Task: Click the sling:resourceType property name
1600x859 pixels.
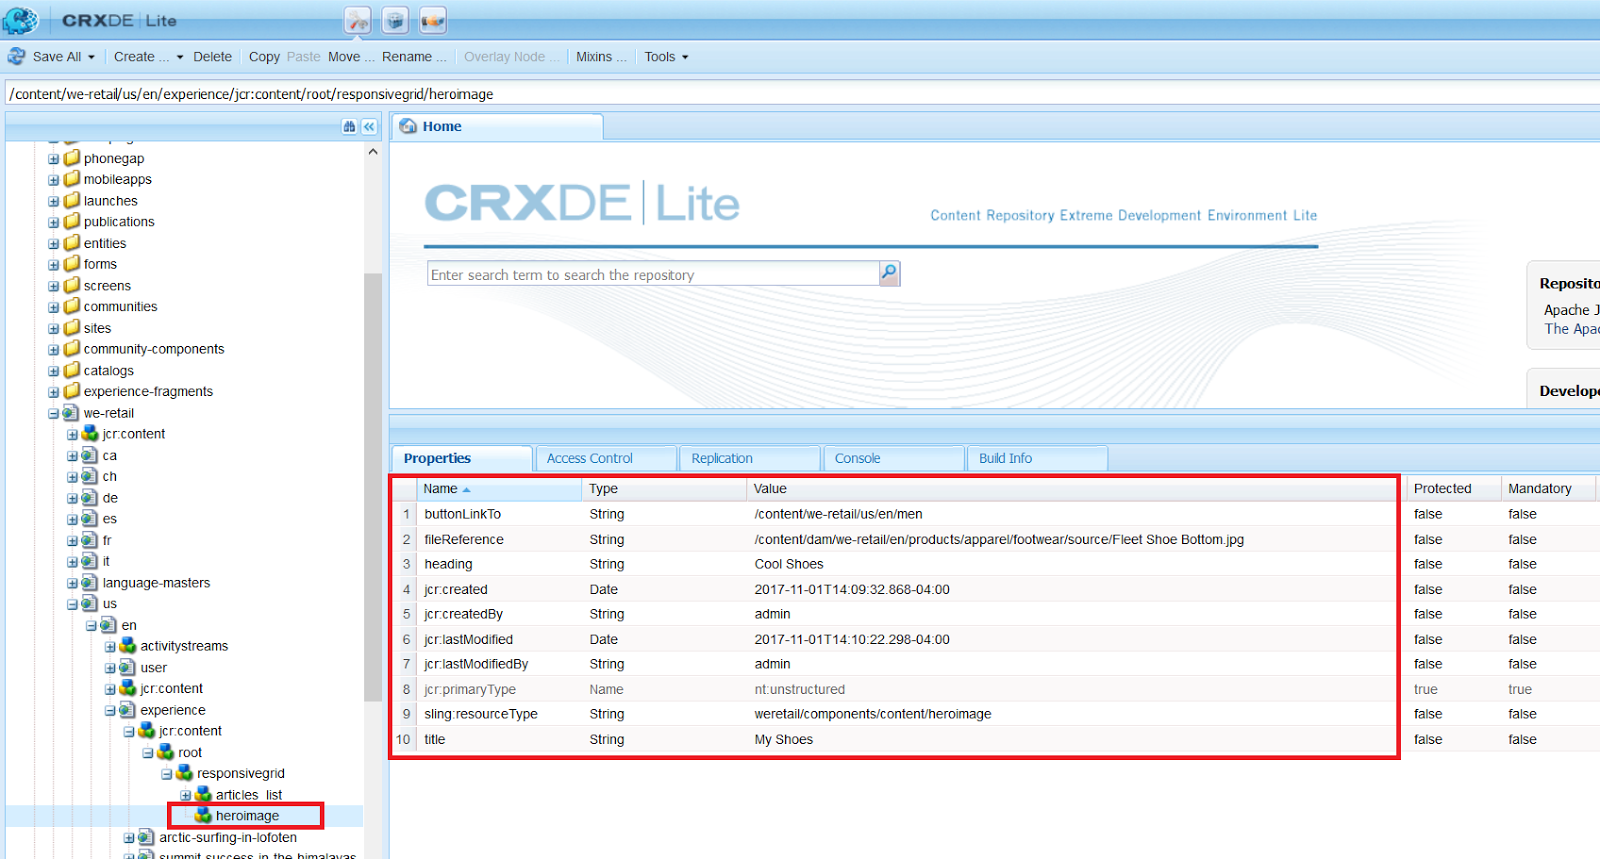Action: 481,714
